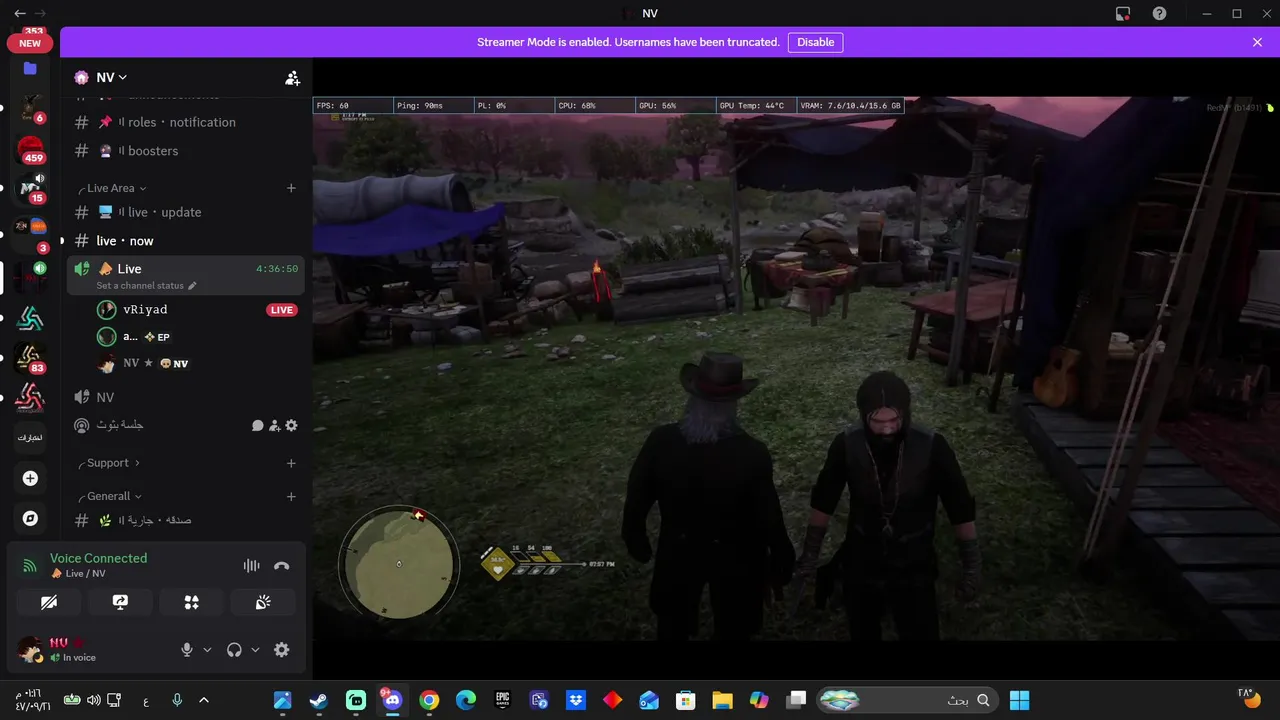Image resolution: width=1280 pixels, height=720 pixels.
Task: Open the صدقه · جارية text channel
Action: (x=186, y=520)
